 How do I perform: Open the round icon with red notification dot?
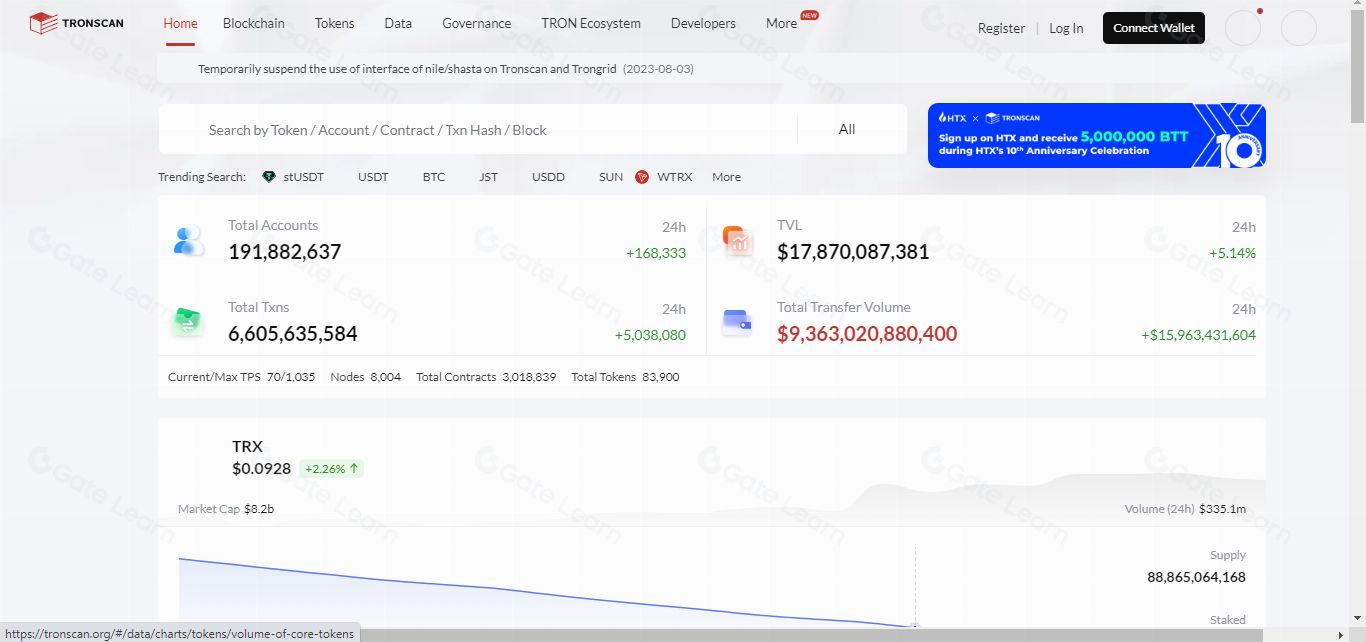[x=1243, y=28]
